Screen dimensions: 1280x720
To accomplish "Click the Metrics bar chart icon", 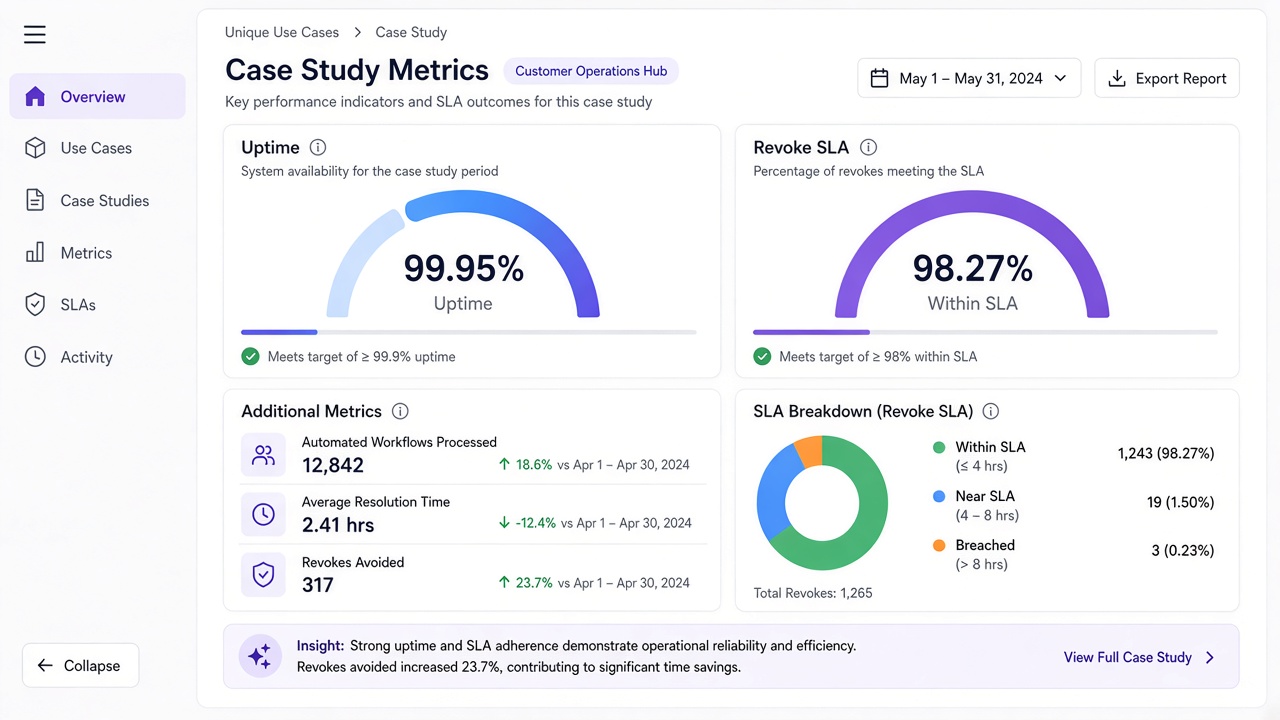I will [x=35, y=252].
